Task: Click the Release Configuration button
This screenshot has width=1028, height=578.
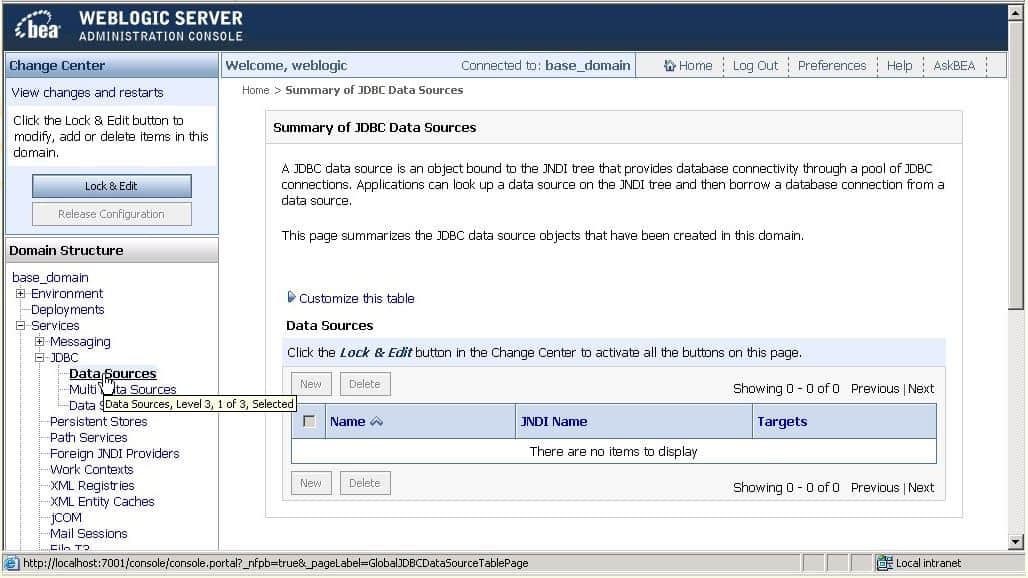Action: tap(111, 214)
